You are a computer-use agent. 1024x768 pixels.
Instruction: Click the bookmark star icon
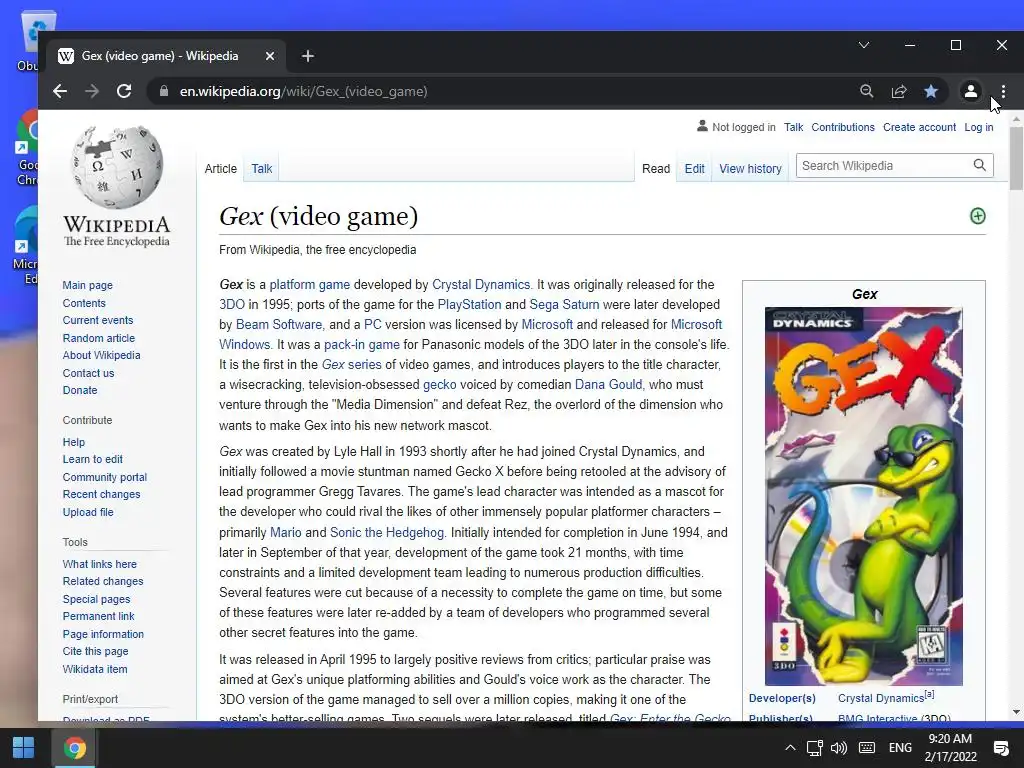[931, 91]
